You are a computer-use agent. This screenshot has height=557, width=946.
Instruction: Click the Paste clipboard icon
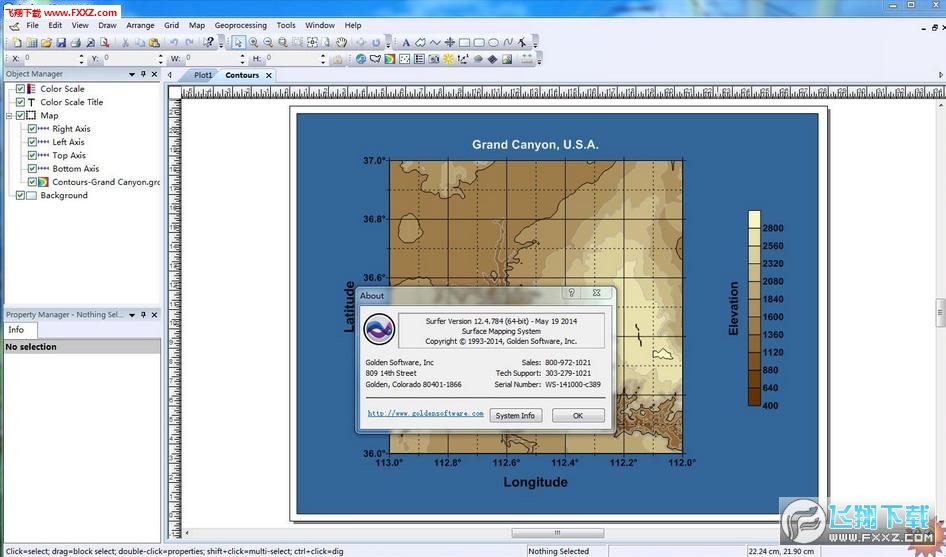pyautogui.click(x=154, y=43)
